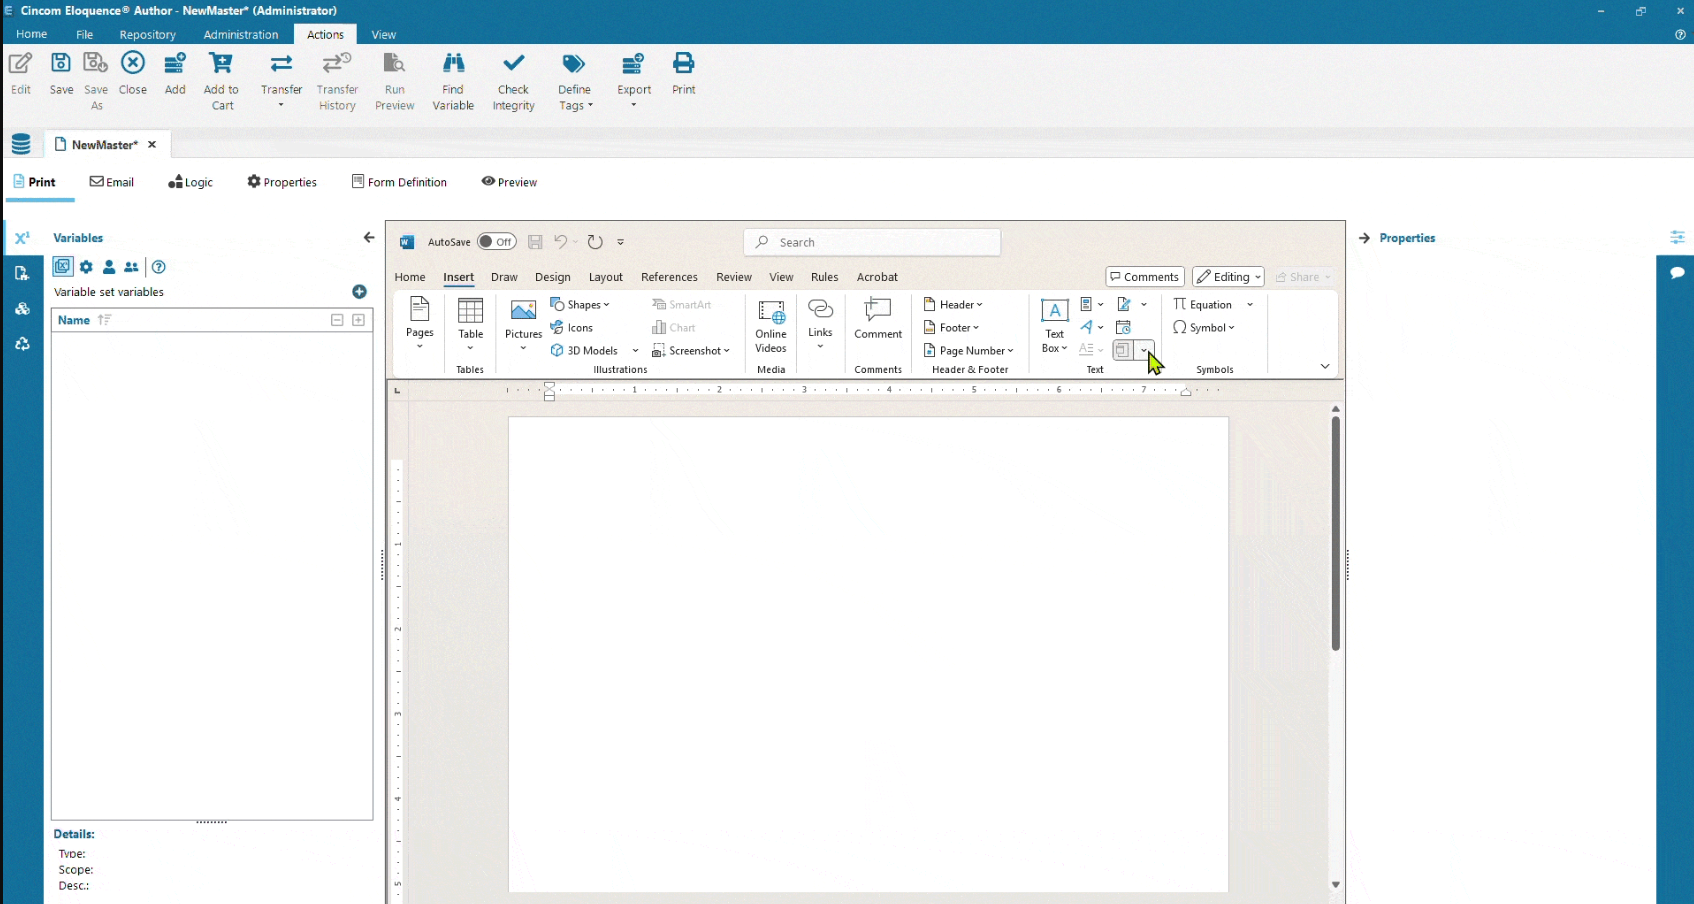
Task: Insert Online Videos from the ribbon
Action: (x=771, y=326)
